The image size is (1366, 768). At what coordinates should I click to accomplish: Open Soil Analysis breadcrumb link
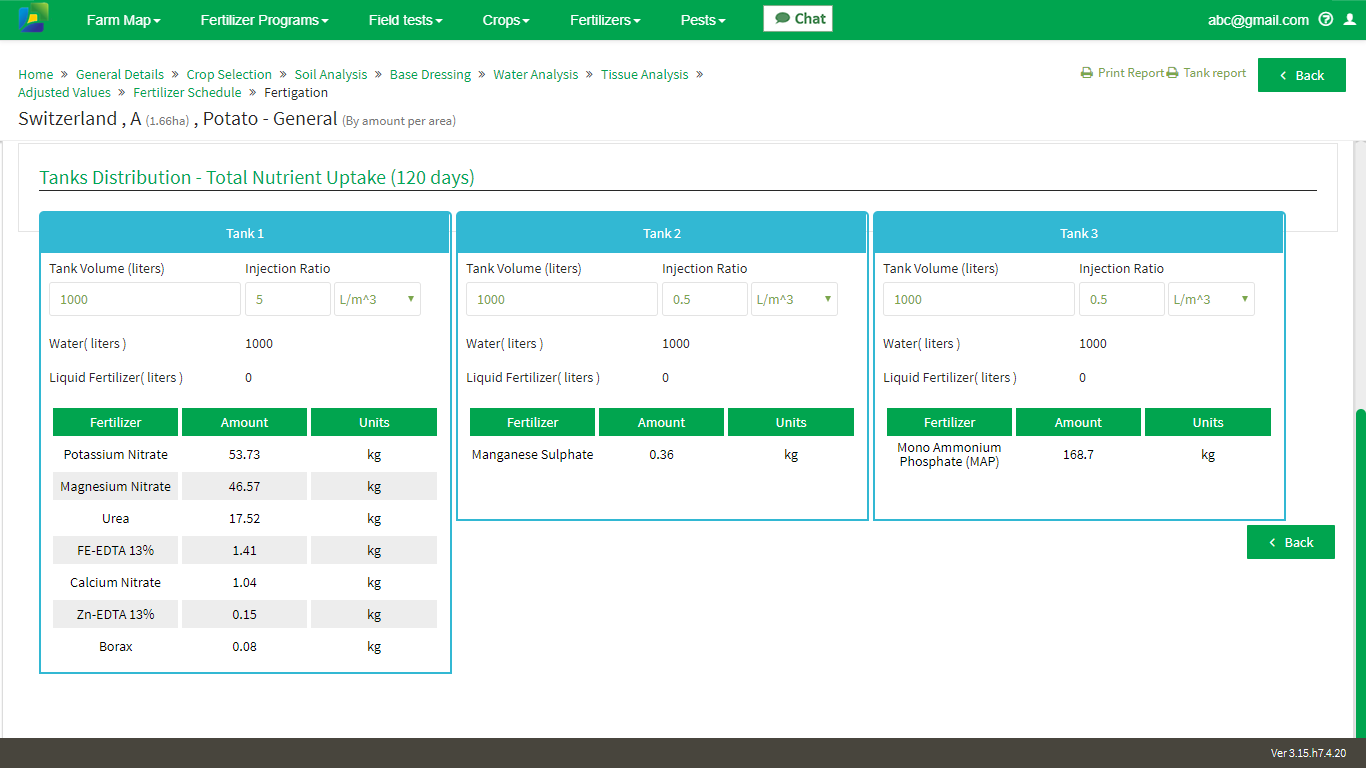[x=331, y=74]
